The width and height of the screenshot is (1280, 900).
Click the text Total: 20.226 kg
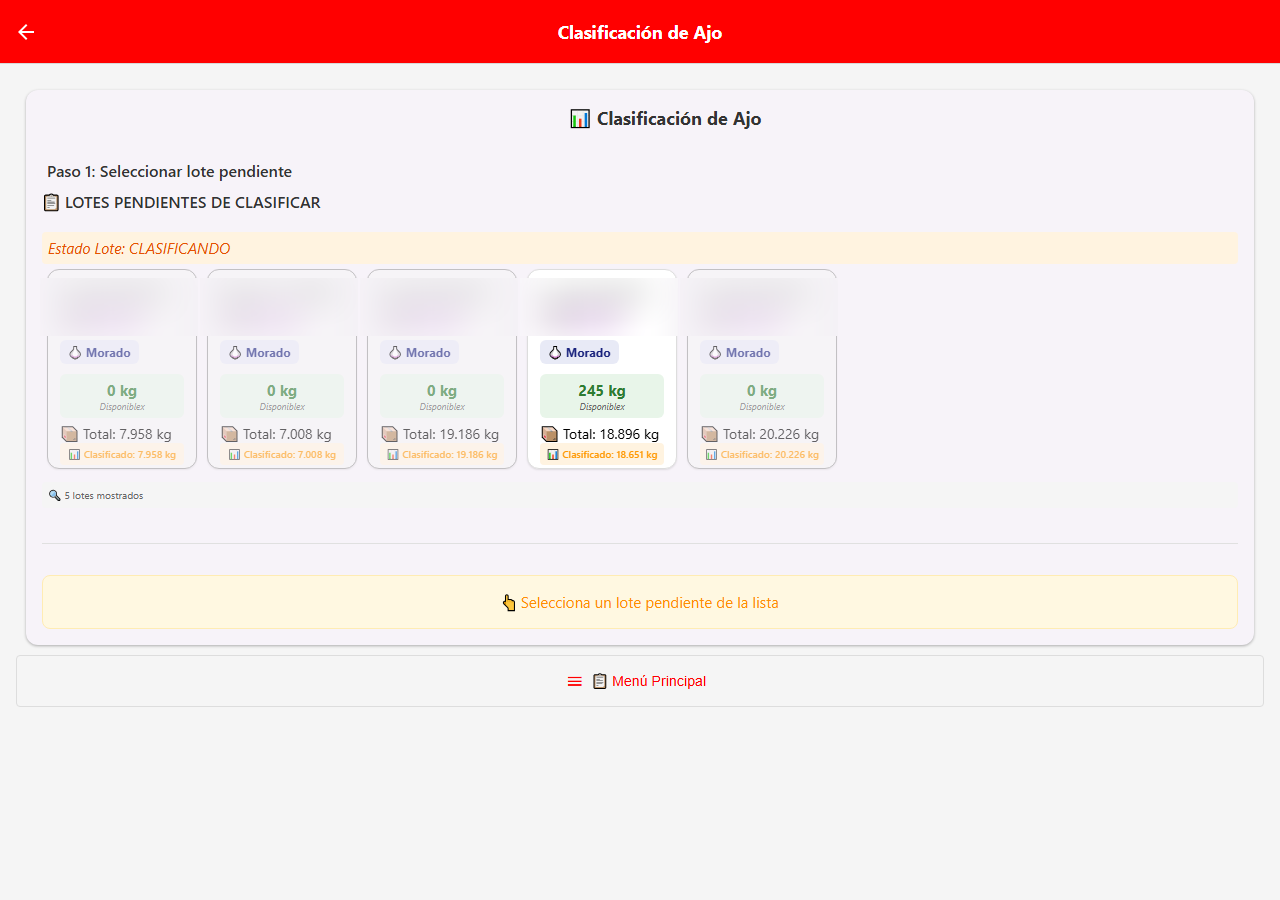tap(771, 434)
